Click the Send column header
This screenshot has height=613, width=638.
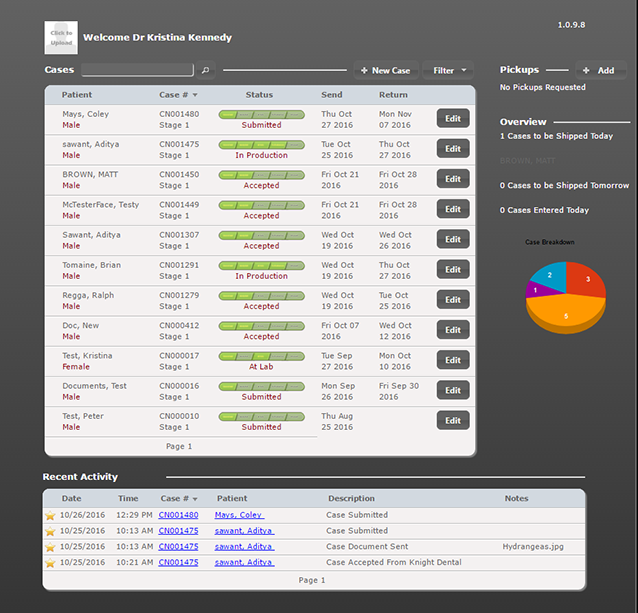(x=332, y=95)
